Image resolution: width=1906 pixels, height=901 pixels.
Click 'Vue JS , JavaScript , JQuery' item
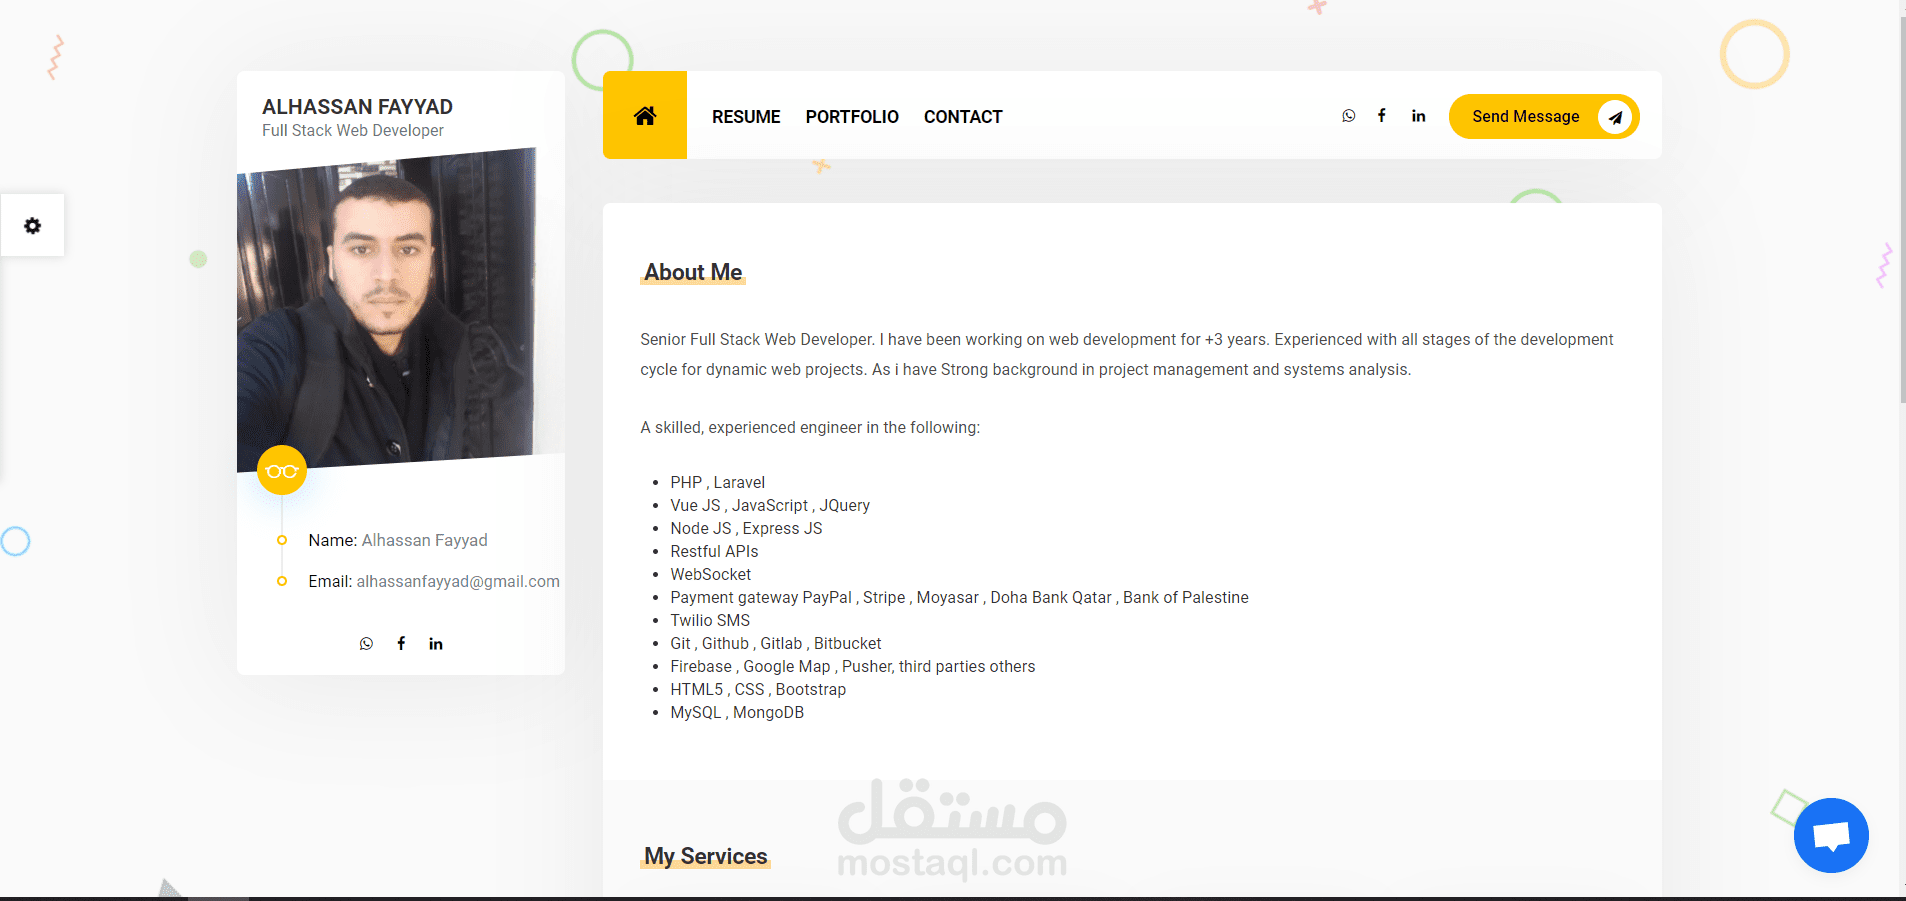tap(770, 505)
